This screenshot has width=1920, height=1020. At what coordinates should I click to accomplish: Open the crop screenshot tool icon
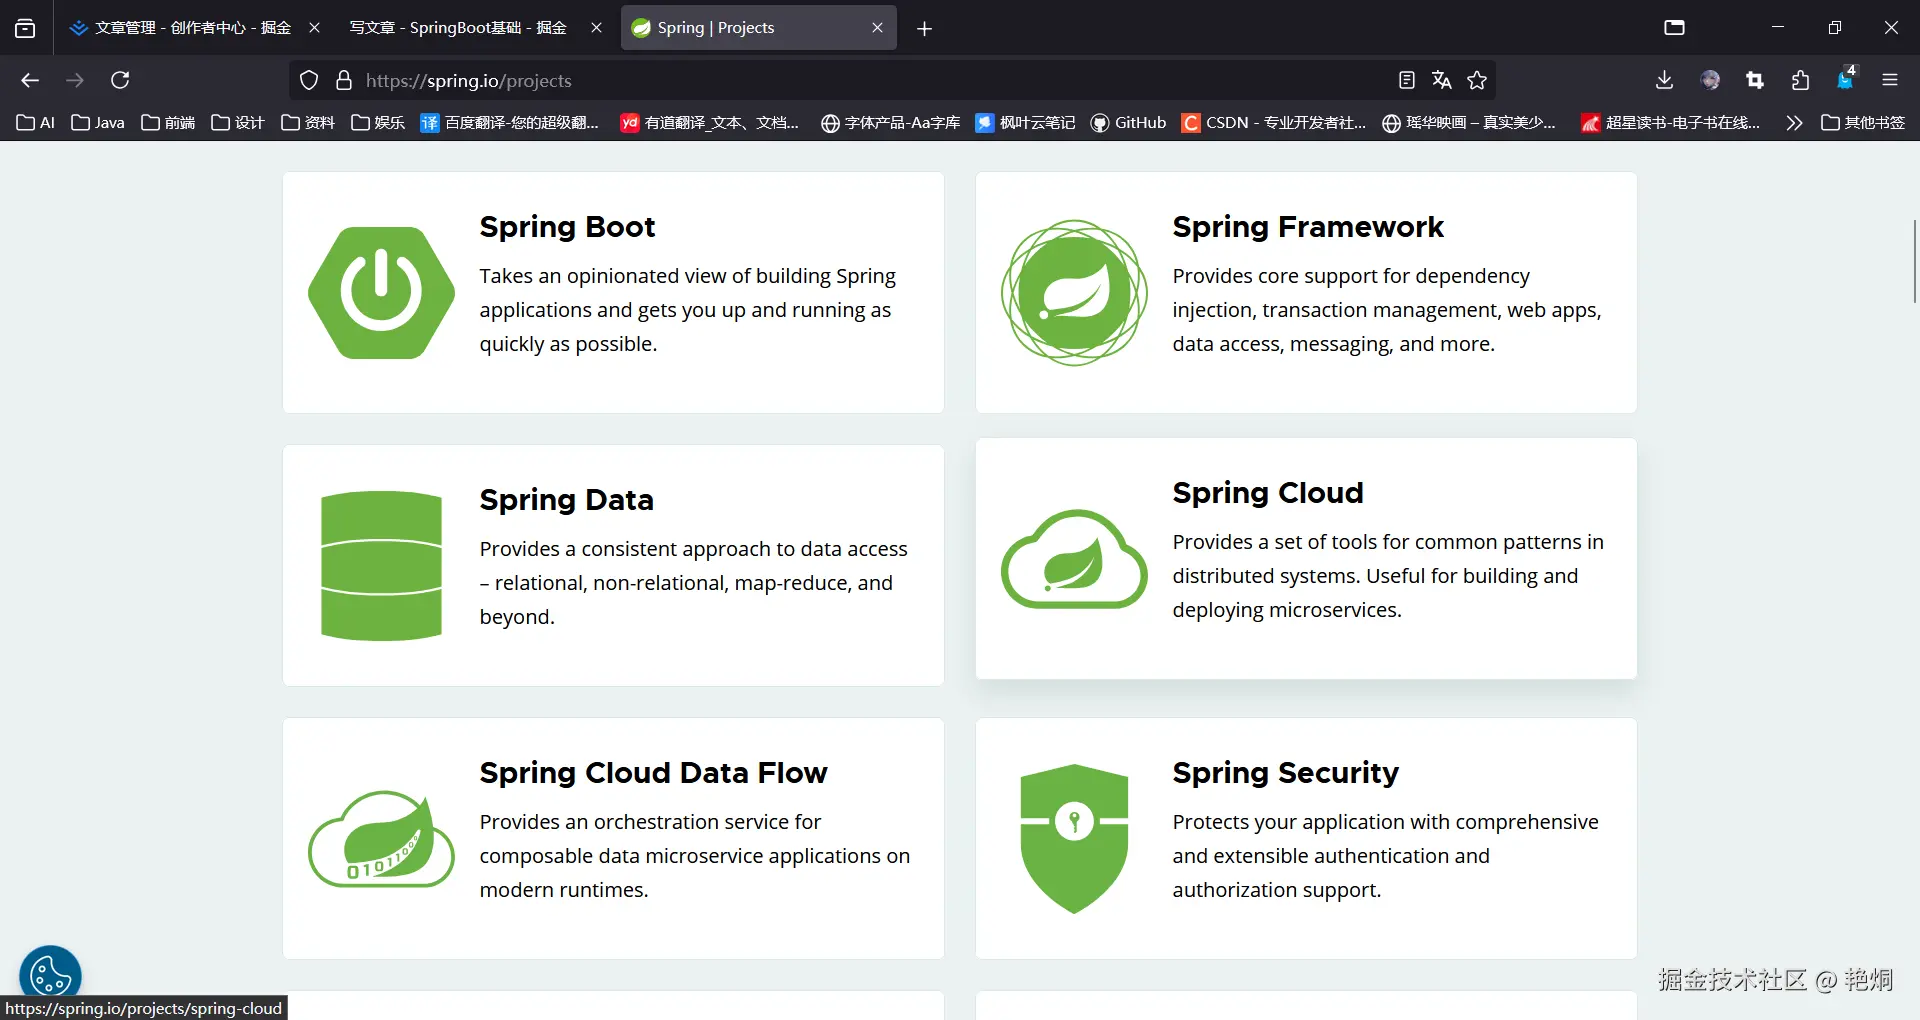pos(1755,80)
